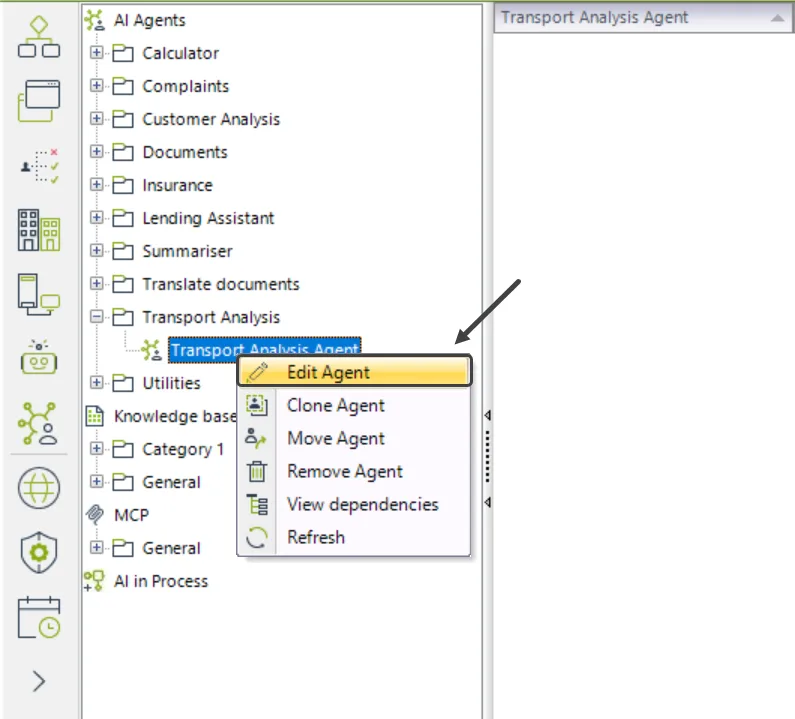Select the AI Agents root label

coord(150,20)
